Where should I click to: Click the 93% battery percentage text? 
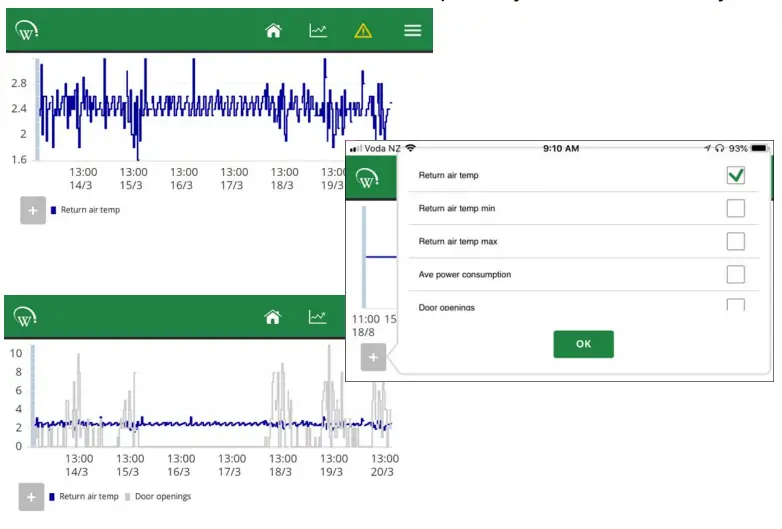tap(738, 149)
